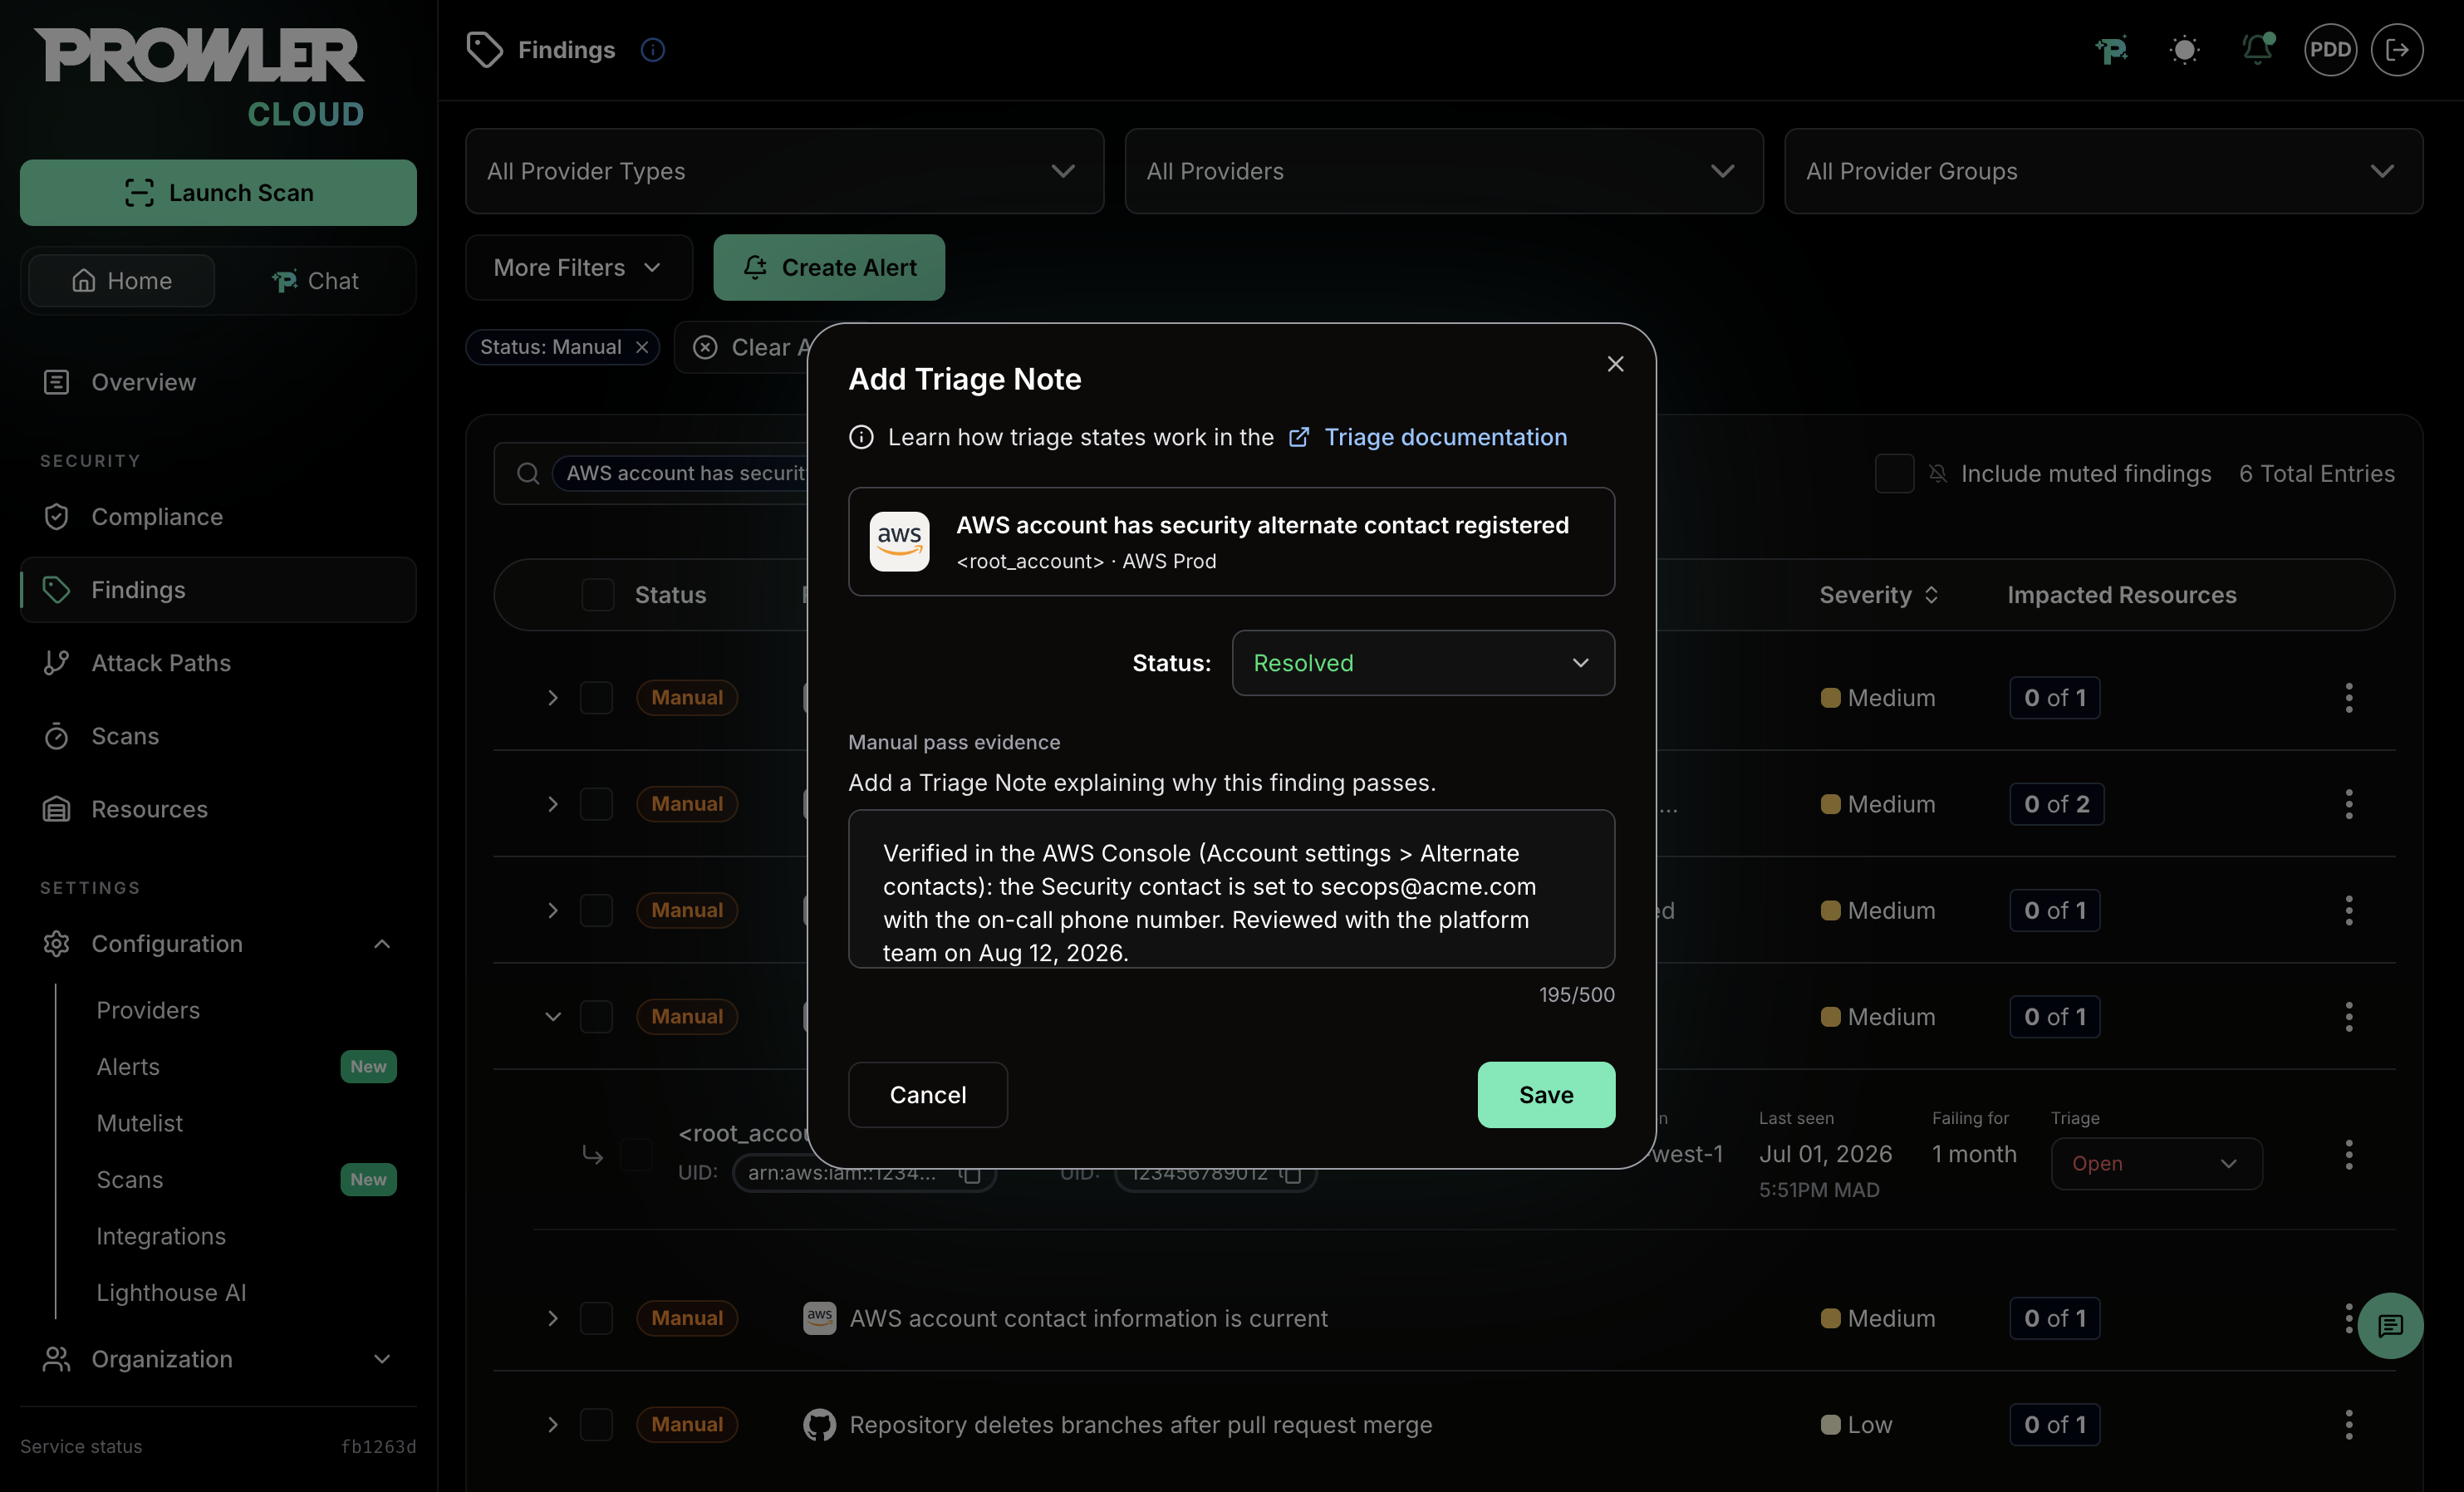Click into the triage note text area
This screenshot has width=2464, height=1492.
tap(1231, 889)
